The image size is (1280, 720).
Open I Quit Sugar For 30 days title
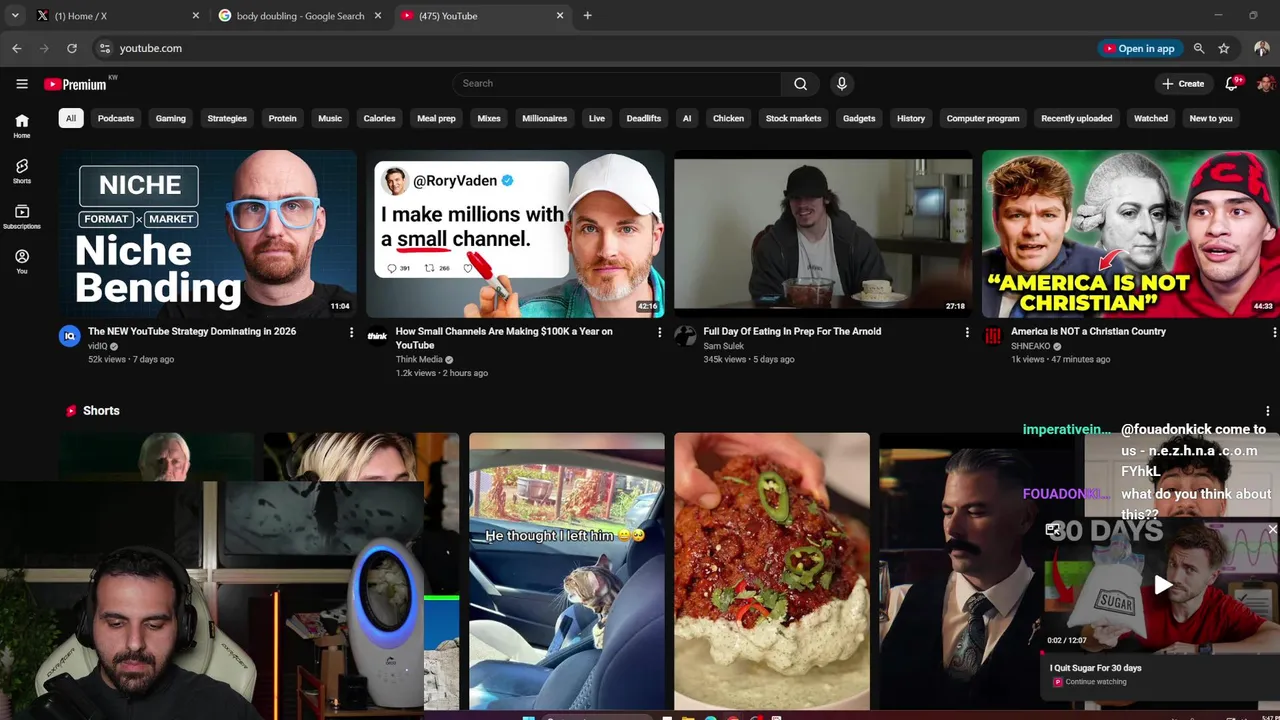[1095, 668]
